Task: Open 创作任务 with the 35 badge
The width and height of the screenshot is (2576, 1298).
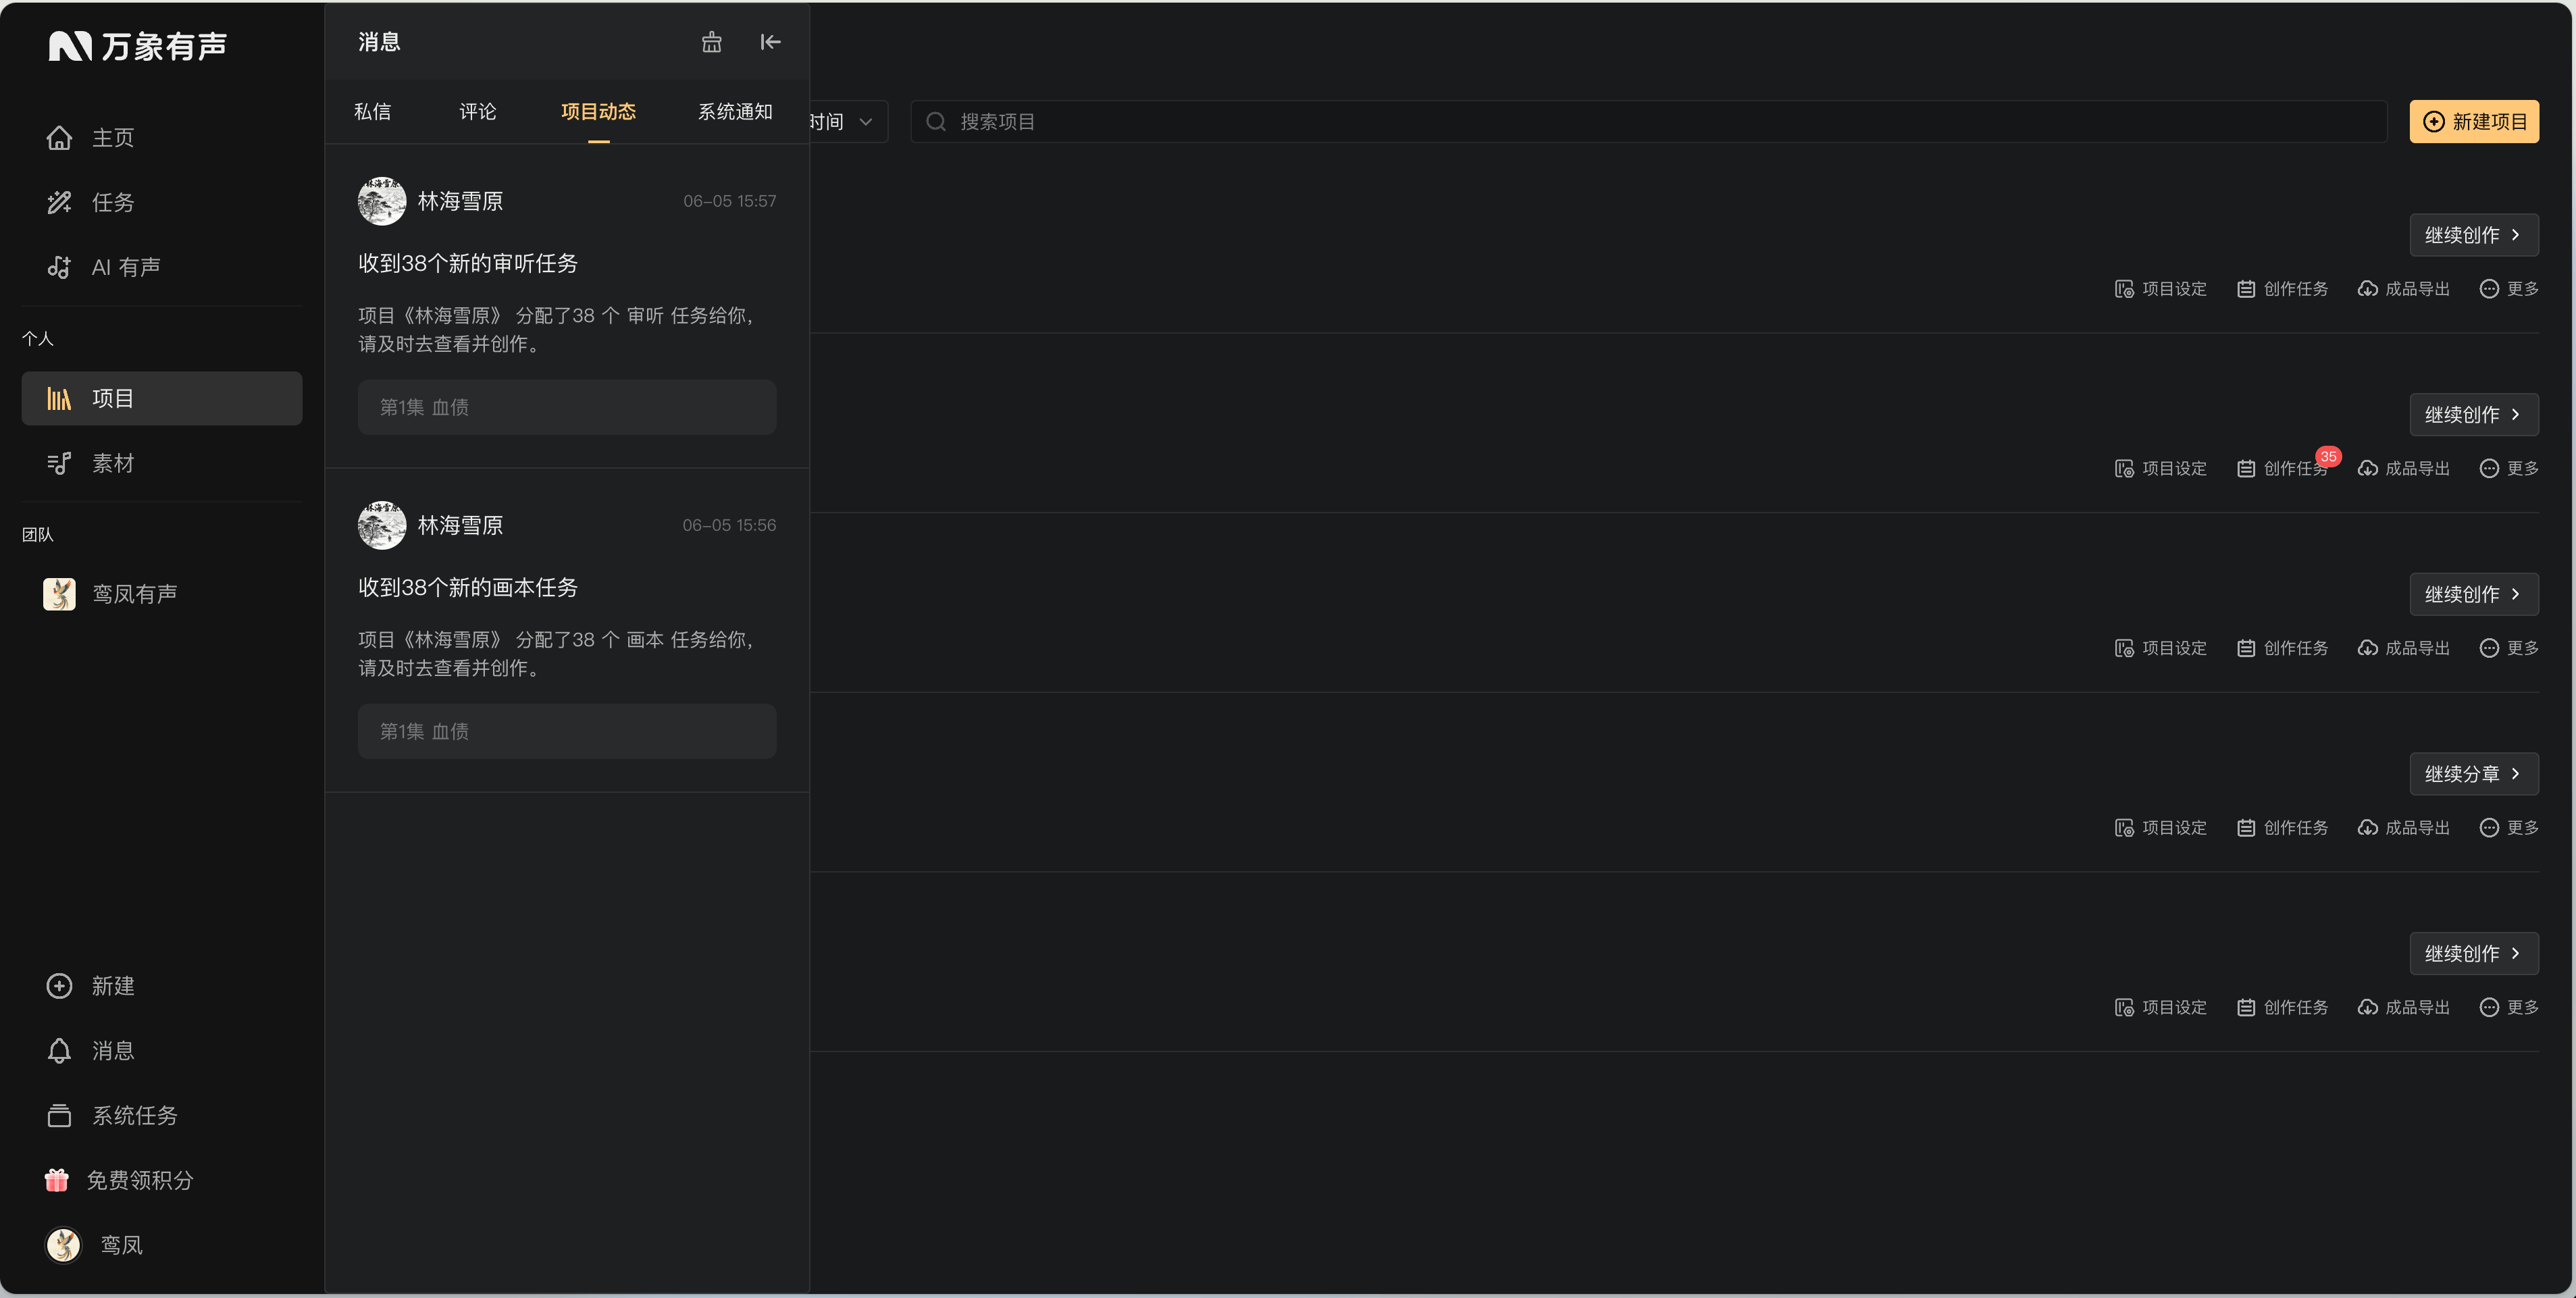Action: coord(2283,469)
